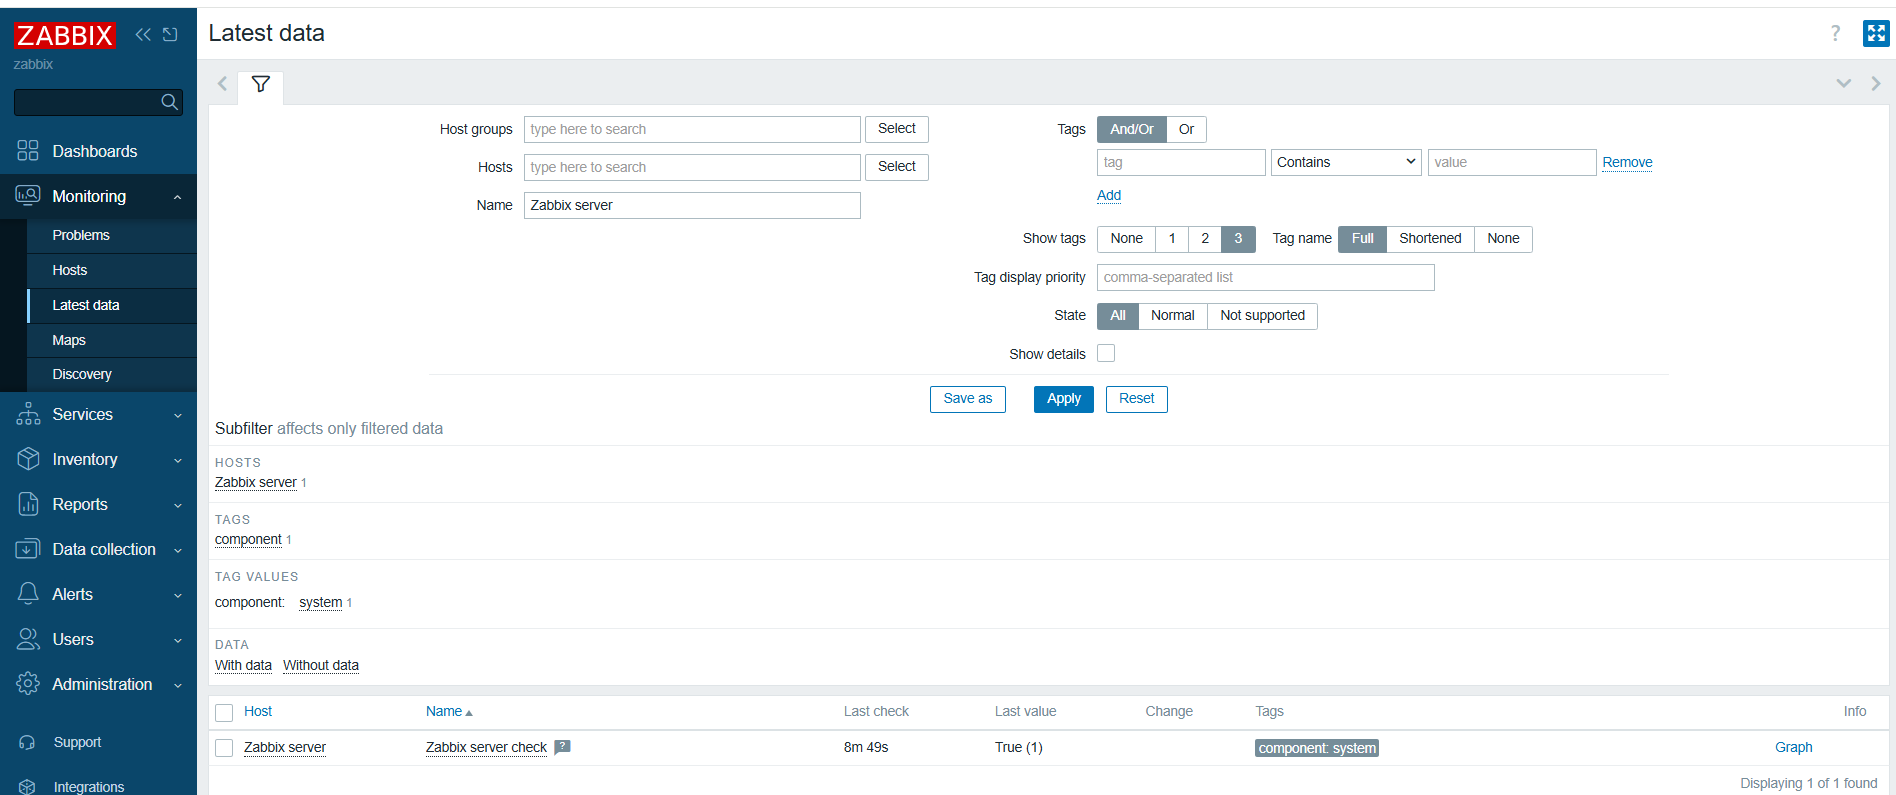Click Select button for Hosts
The image size is (1896, 795).
[x=897, y=167]
